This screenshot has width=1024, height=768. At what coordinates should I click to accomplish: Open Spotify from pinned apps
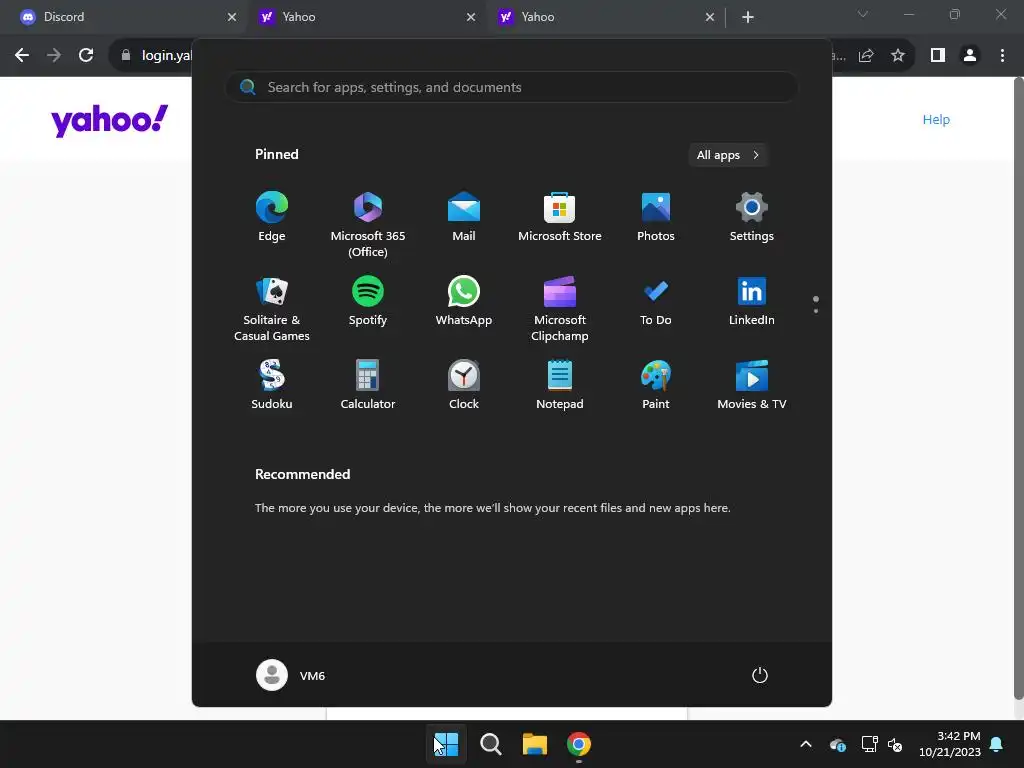pos(368,301)
